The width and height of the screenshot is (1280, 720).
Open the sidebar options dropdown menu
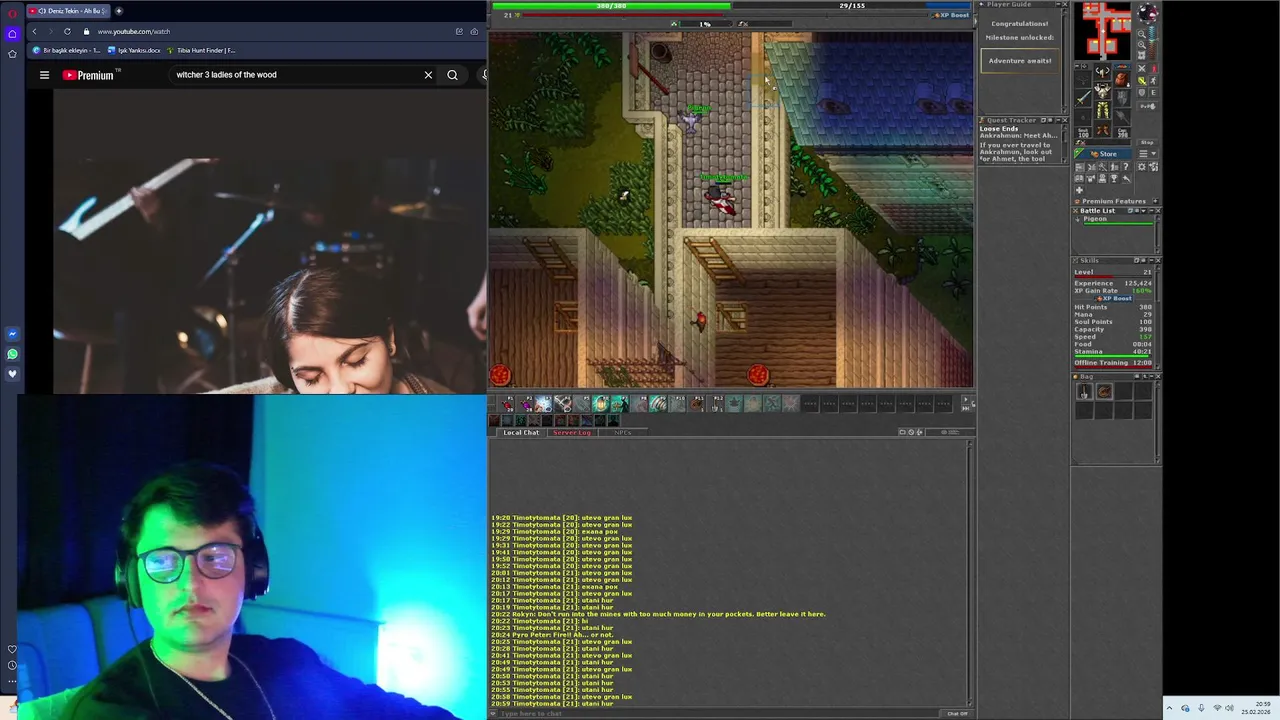[1148, 153]
